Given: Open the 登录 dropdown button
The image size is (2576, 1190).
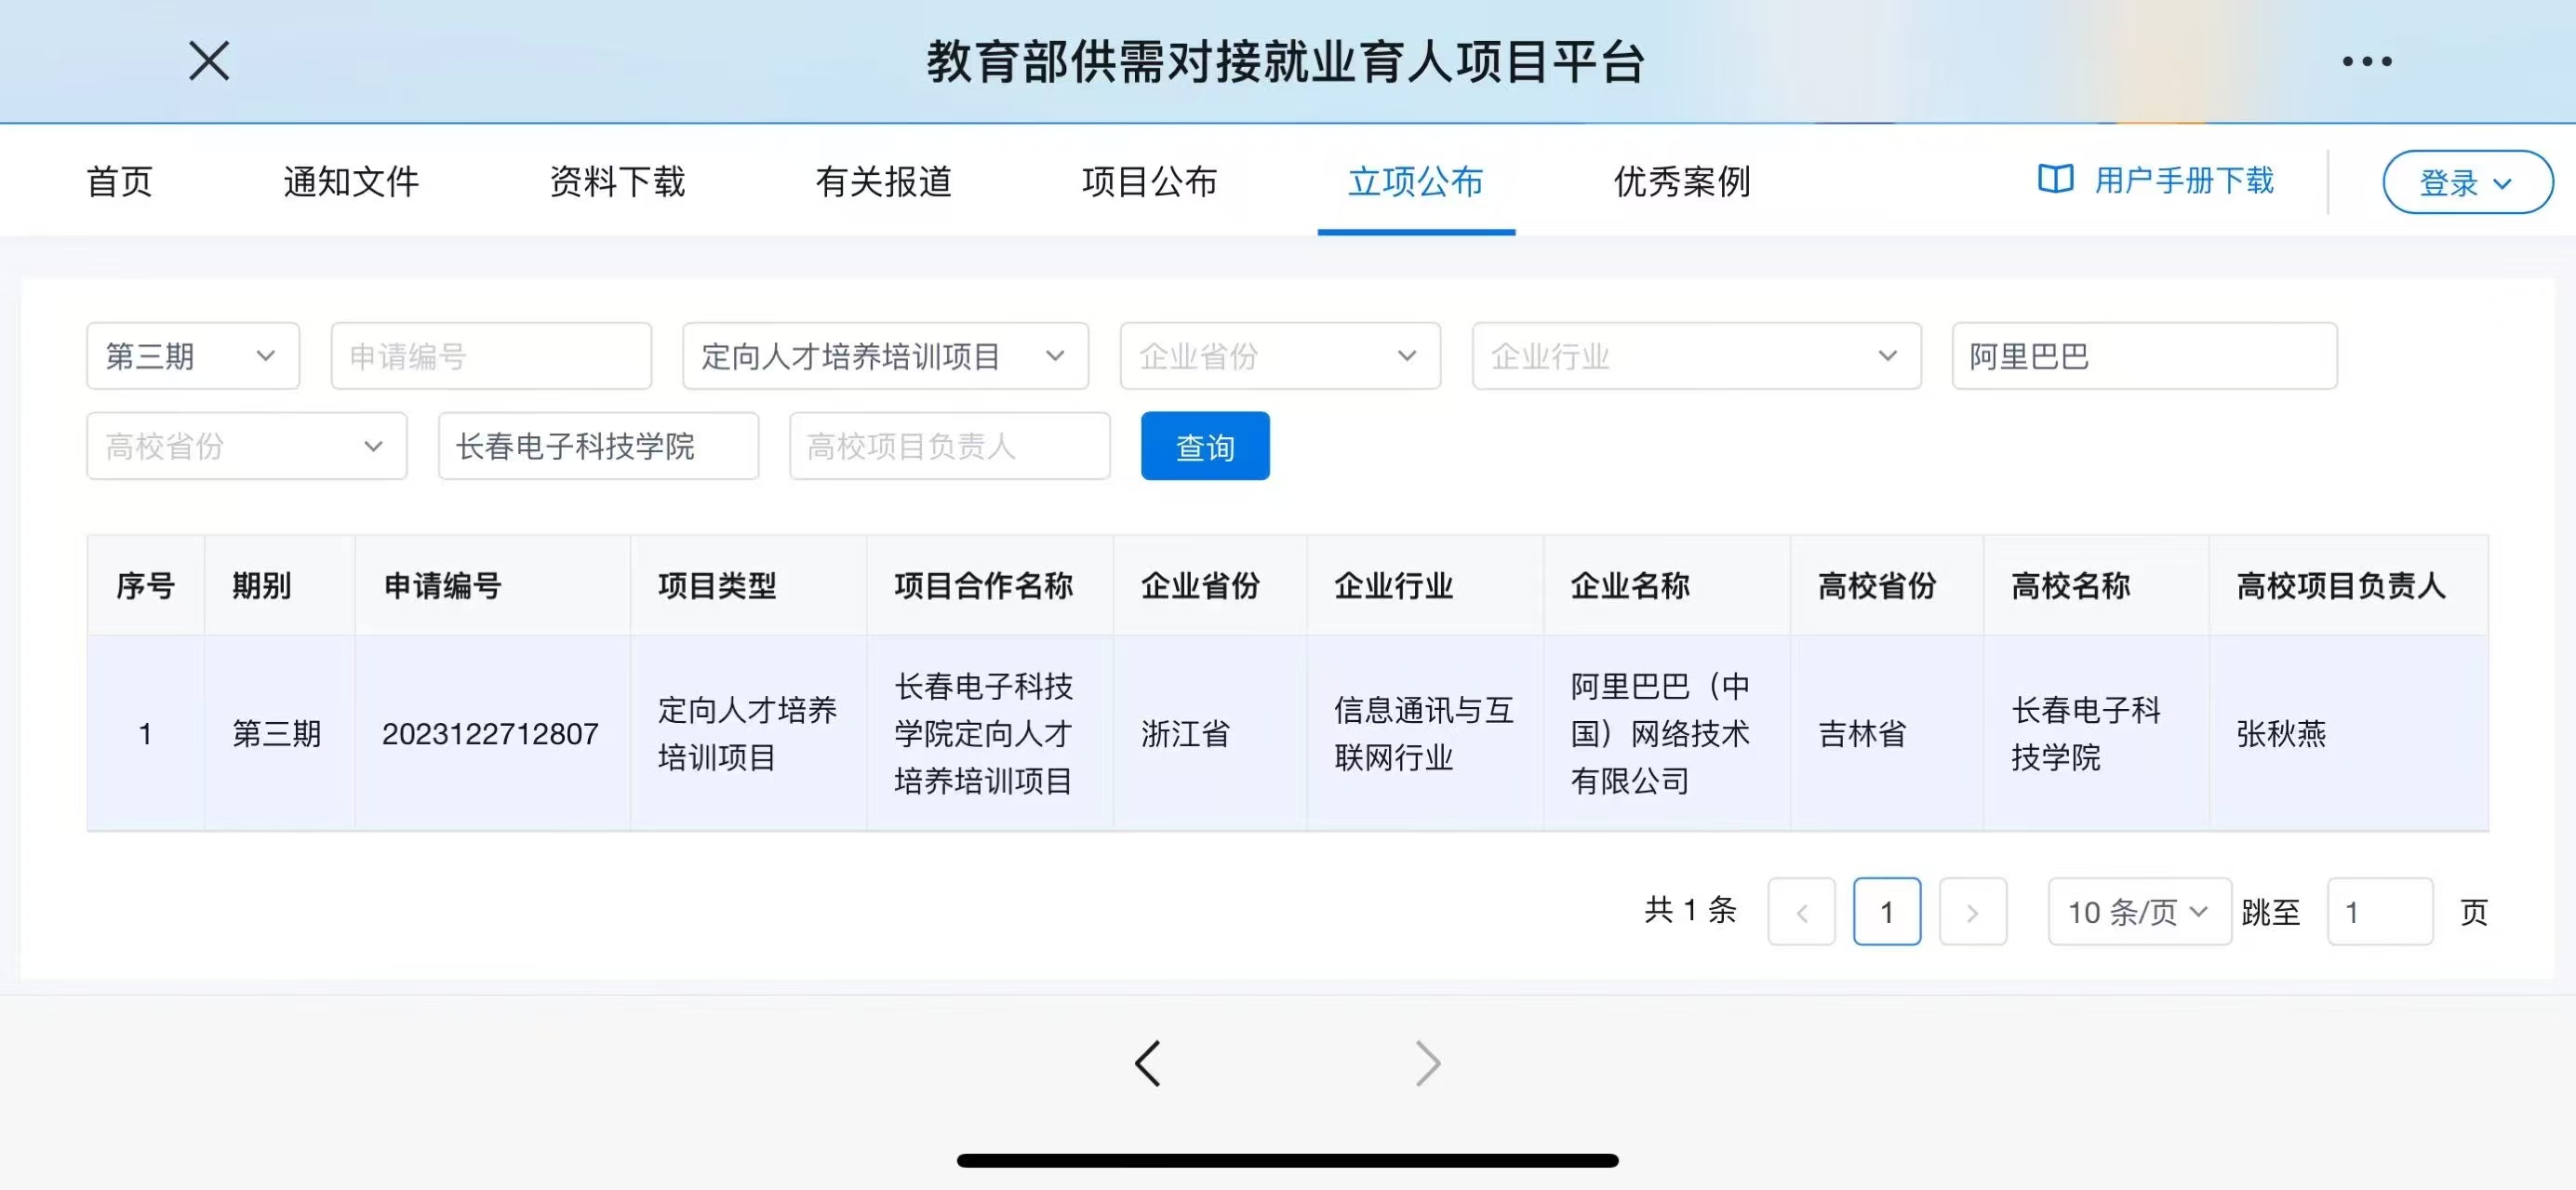Looking at the screenshot, I should pos(2467,182).
